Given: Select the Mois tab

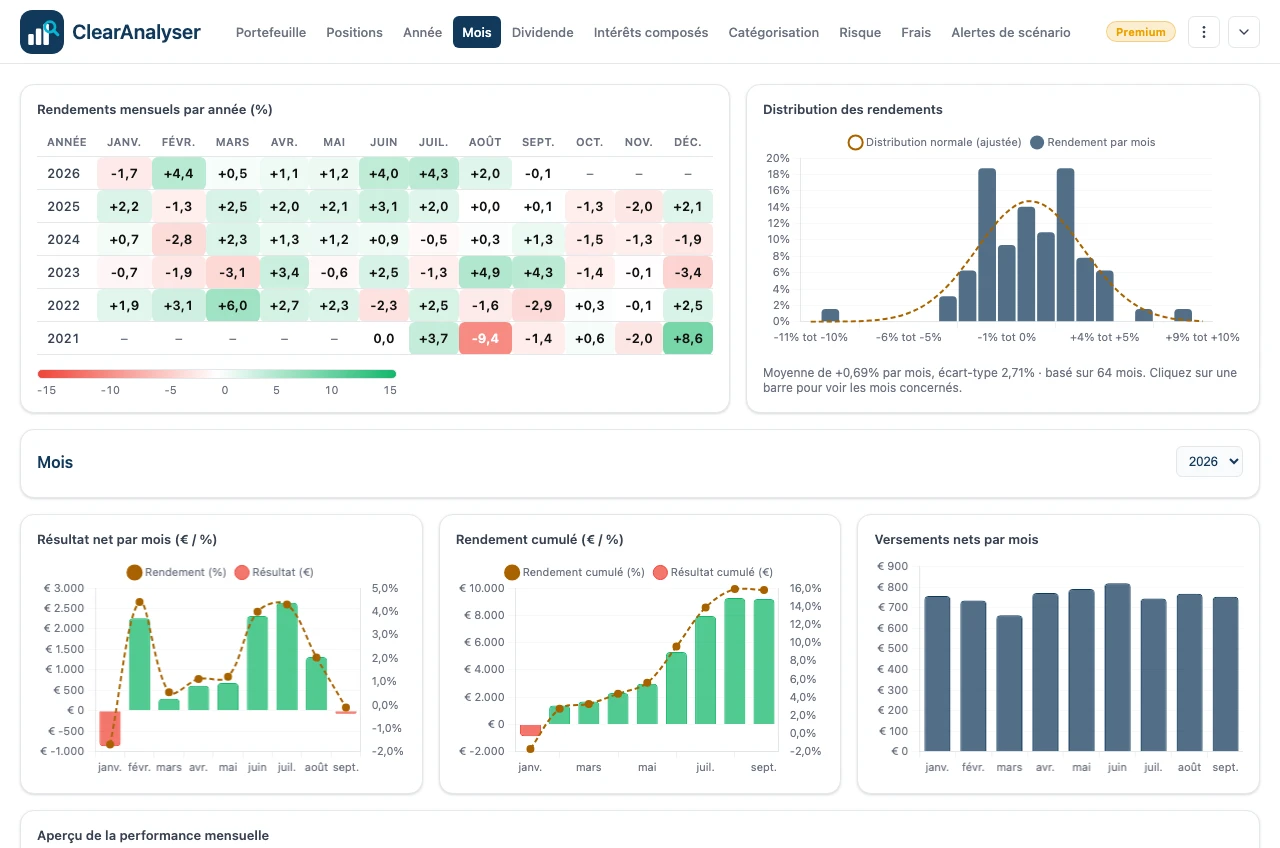Looking at the screenshot, I should point(477,32).
